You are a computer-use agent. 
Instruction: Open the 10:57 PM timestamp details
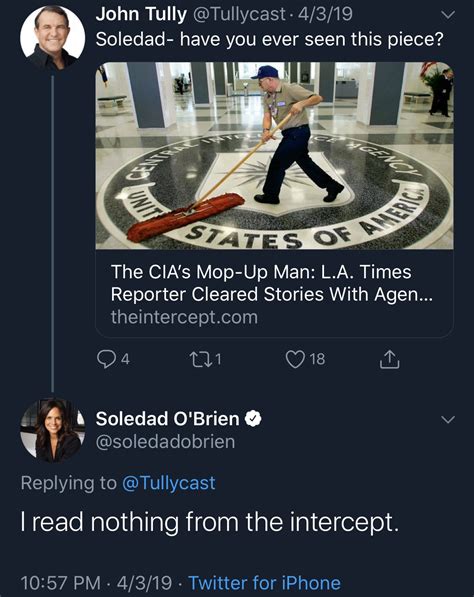tap(61, 583)
